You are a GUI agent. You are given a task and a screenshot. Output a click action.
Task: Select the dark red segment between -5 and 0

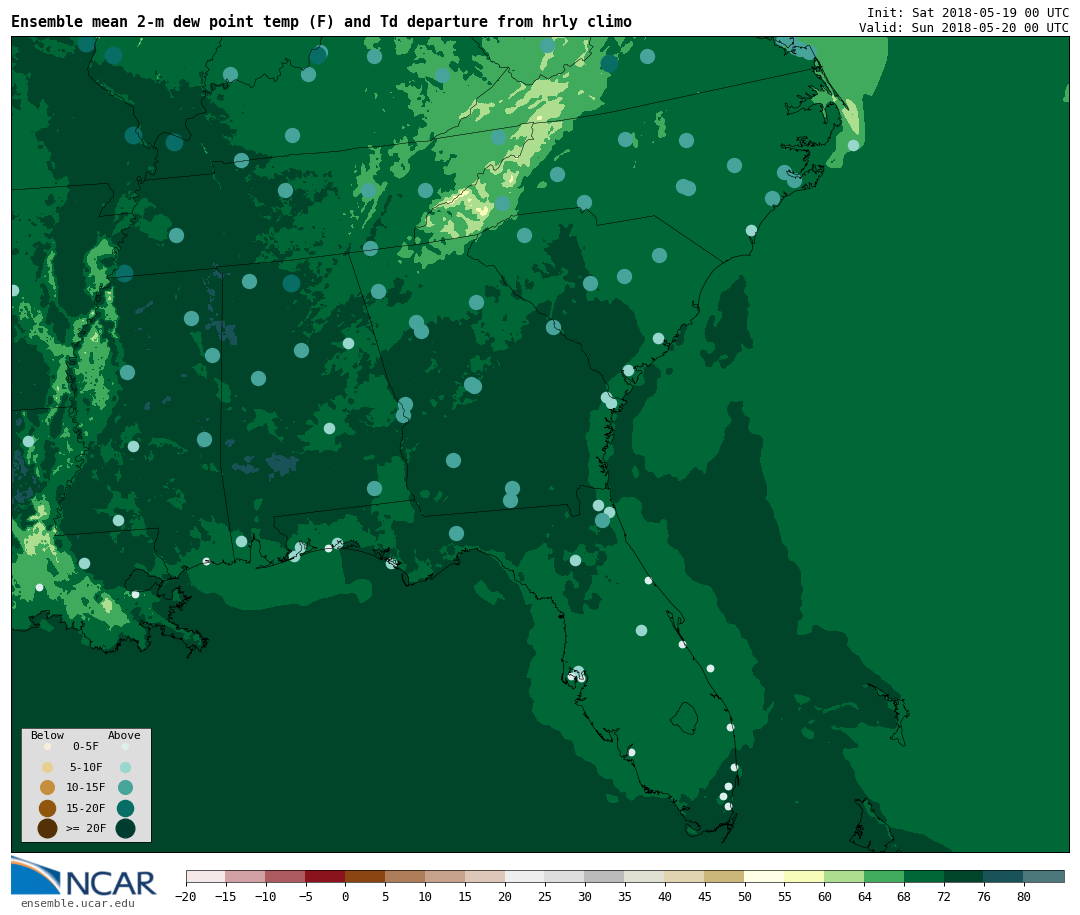[x=326, y=876]
